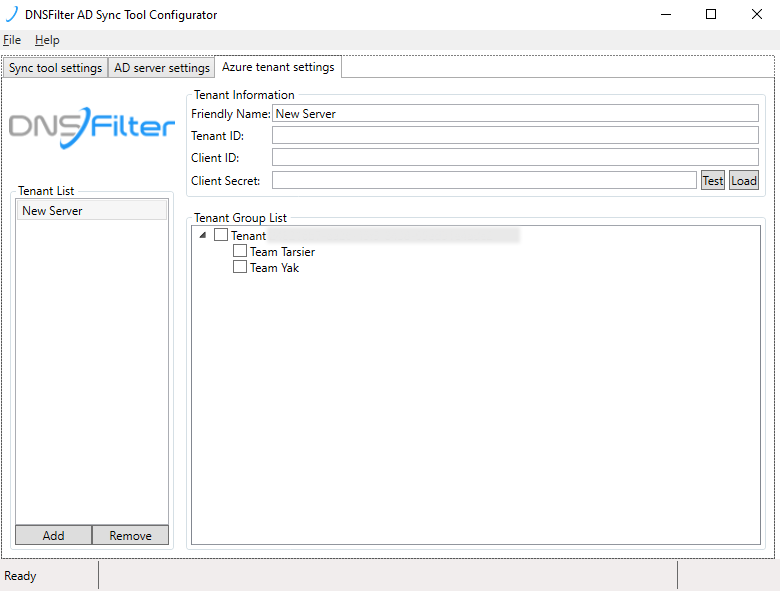
Task: Select the Team Yak tree label
Action: click(274, 268)
